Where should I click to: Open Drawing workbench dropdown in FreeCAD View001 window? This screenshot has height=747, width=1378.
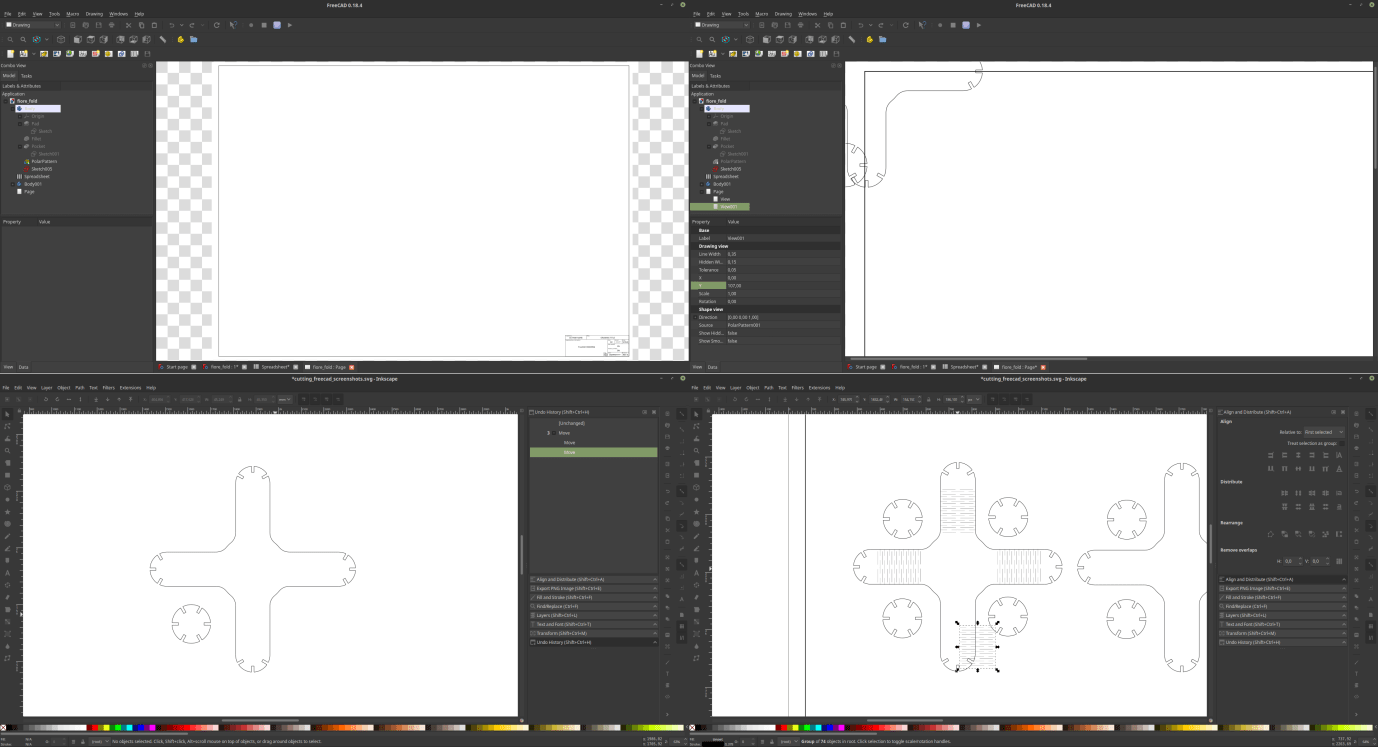tap(722, 25)
